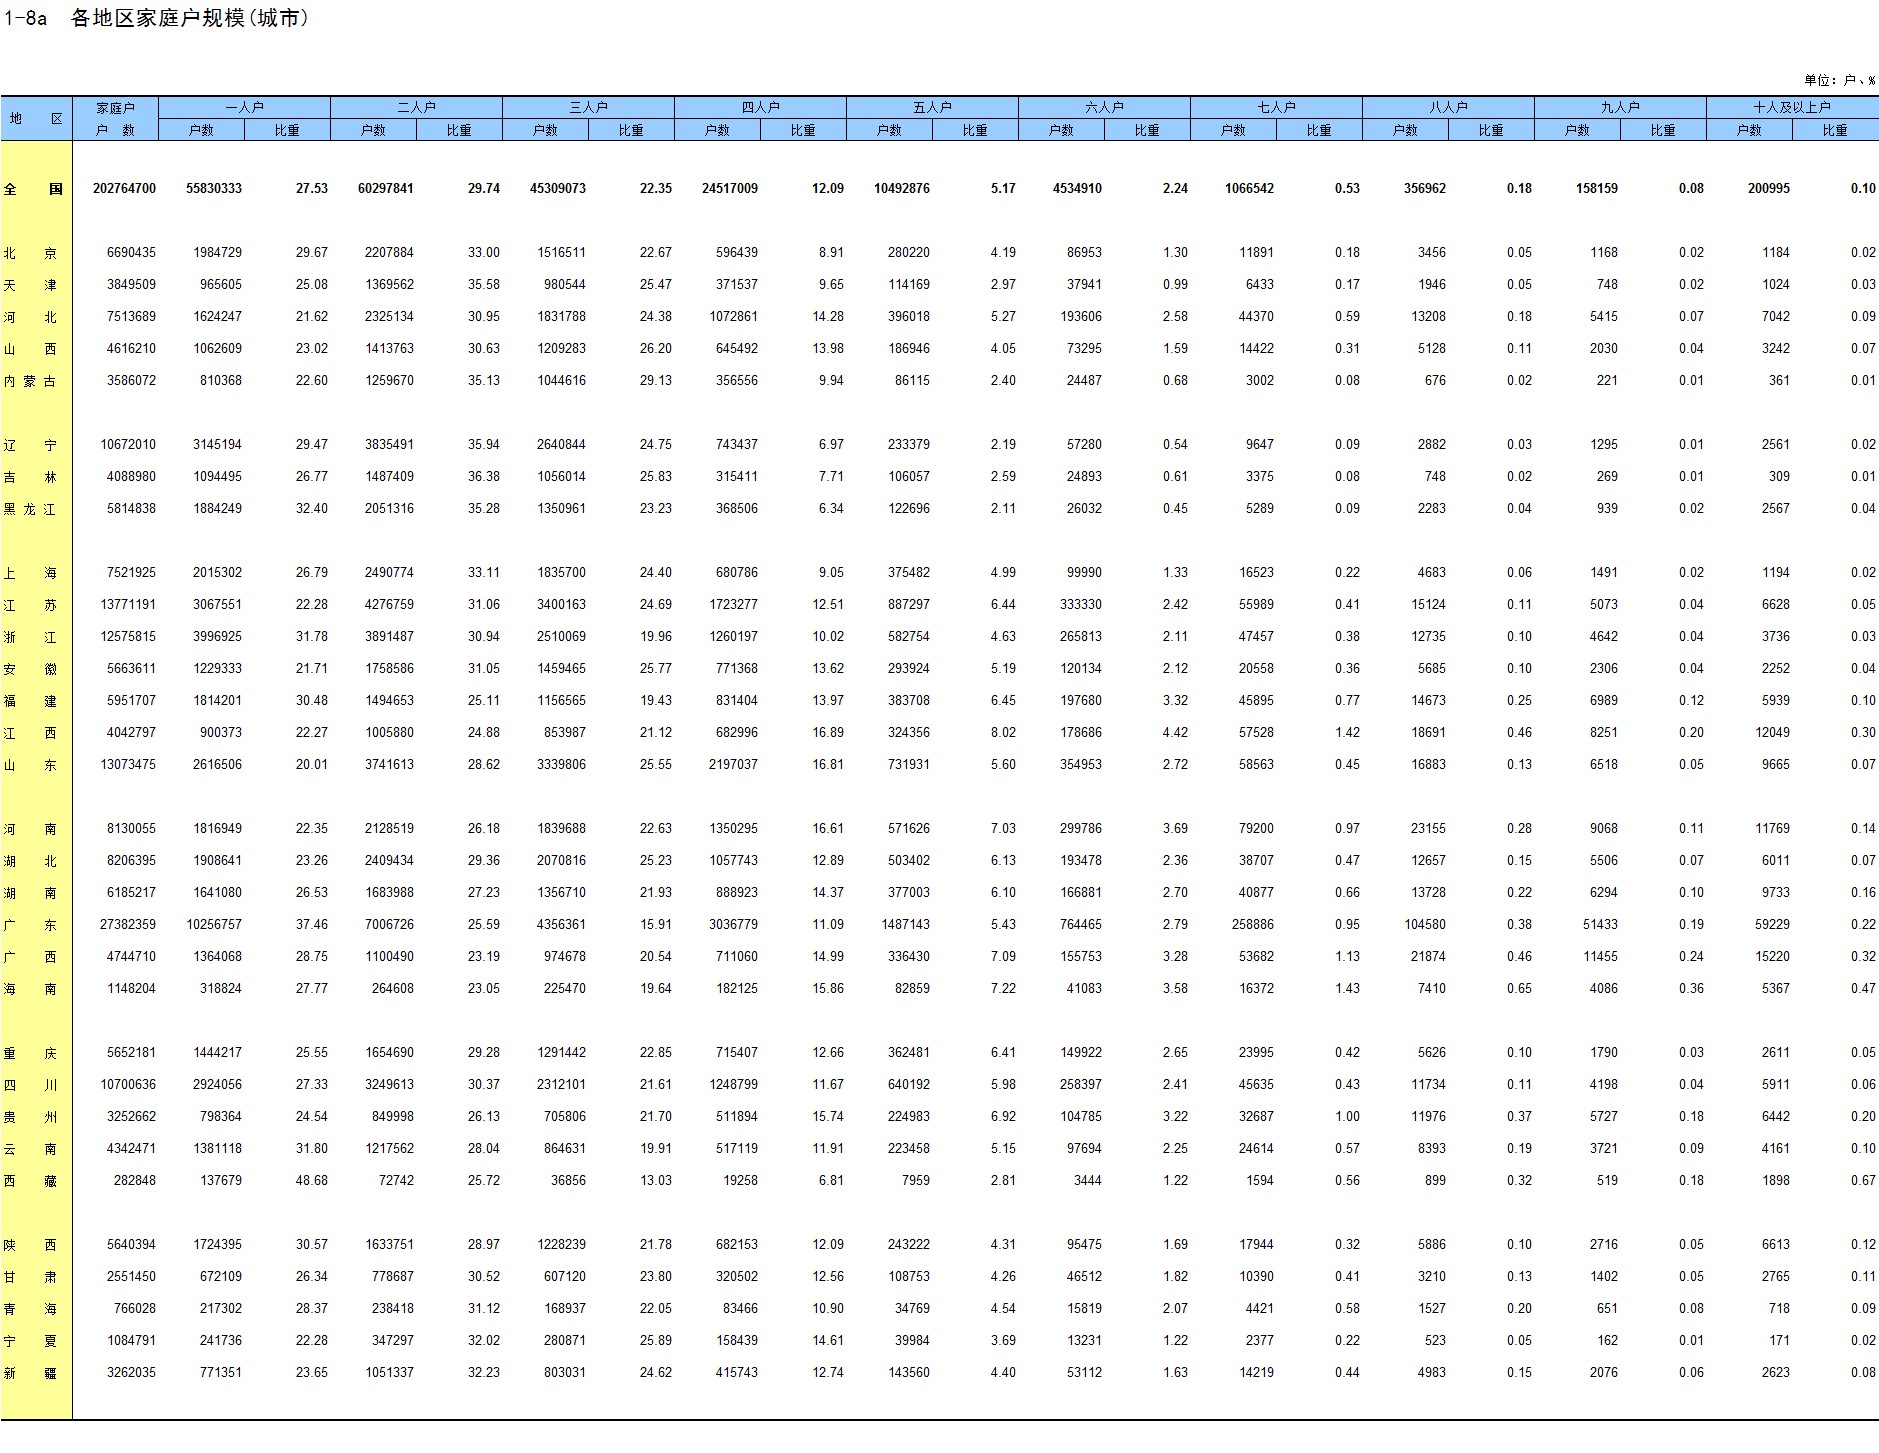Screen dimensions: 1879x1453
Task: Select the 十人及以上户 header cell
Action: [1791, 107]
